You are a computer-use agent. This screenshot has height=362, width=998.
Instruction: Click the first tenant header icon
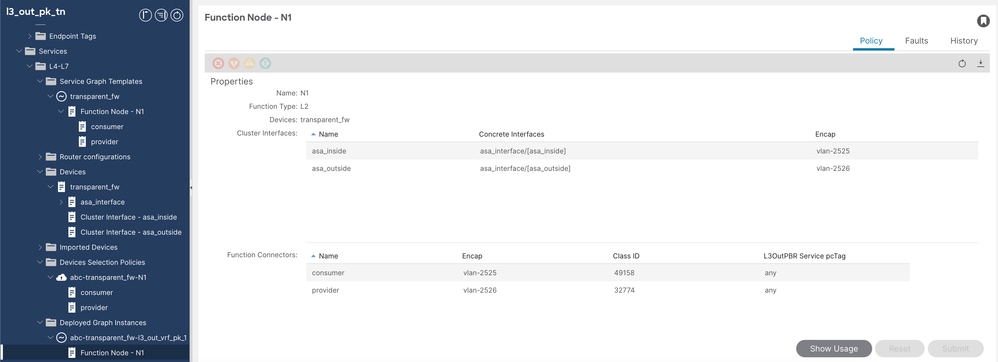(145, 15)
